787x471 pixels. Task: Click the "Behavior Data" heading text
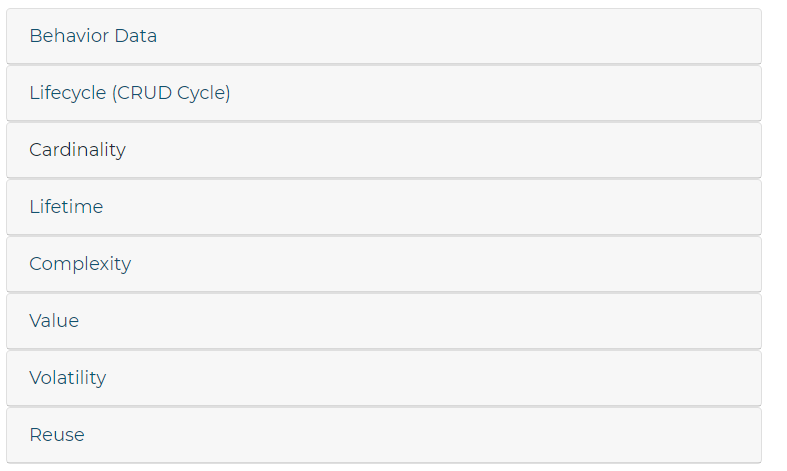[93, 36]
